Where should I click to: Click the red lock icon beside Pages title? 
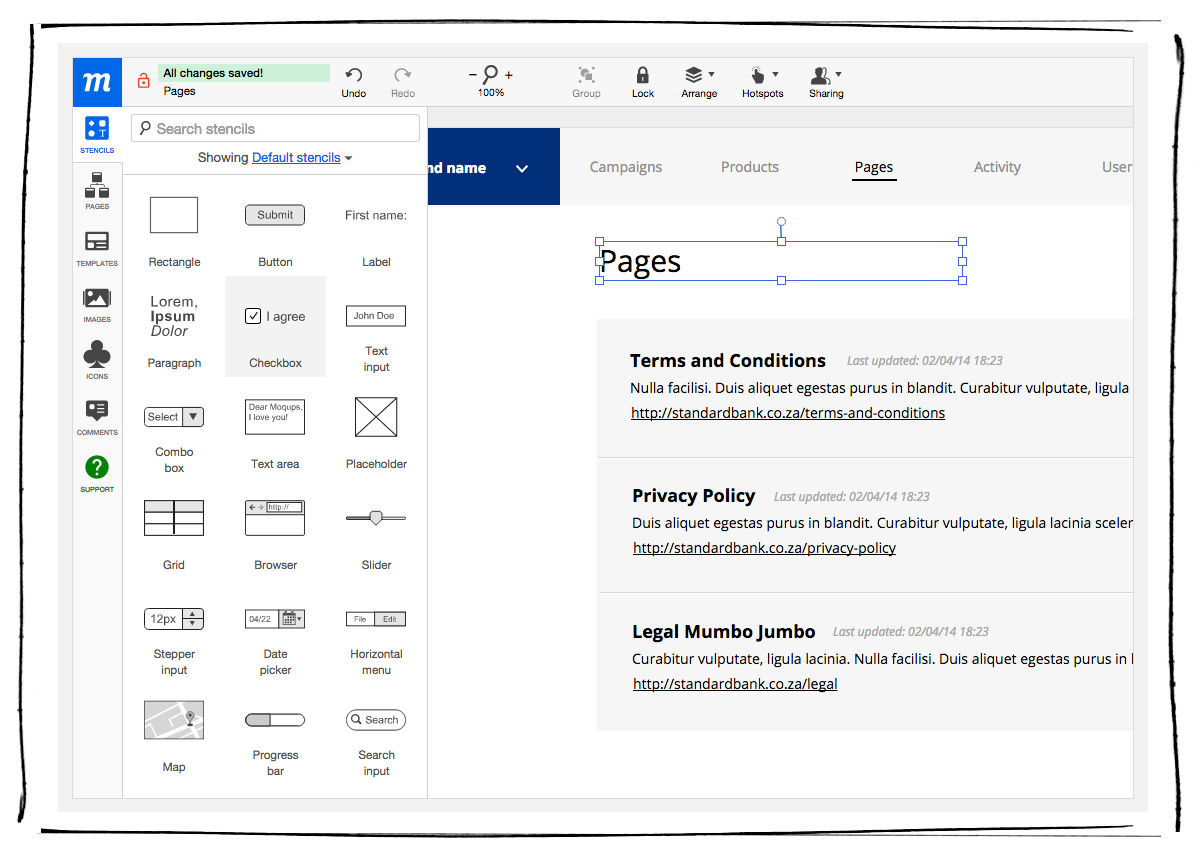tap(143, 81)
